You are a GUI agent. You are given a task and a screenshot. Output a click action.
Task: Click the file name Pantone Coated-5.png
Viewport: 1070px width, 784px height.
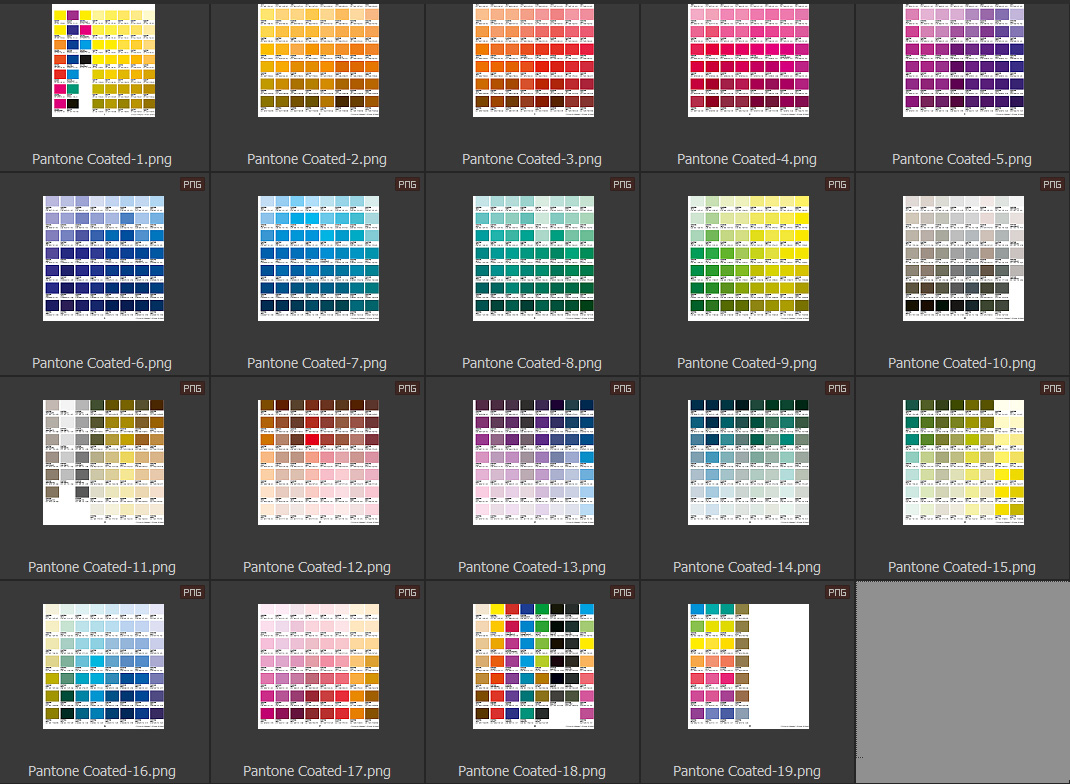tap(961, 159)
